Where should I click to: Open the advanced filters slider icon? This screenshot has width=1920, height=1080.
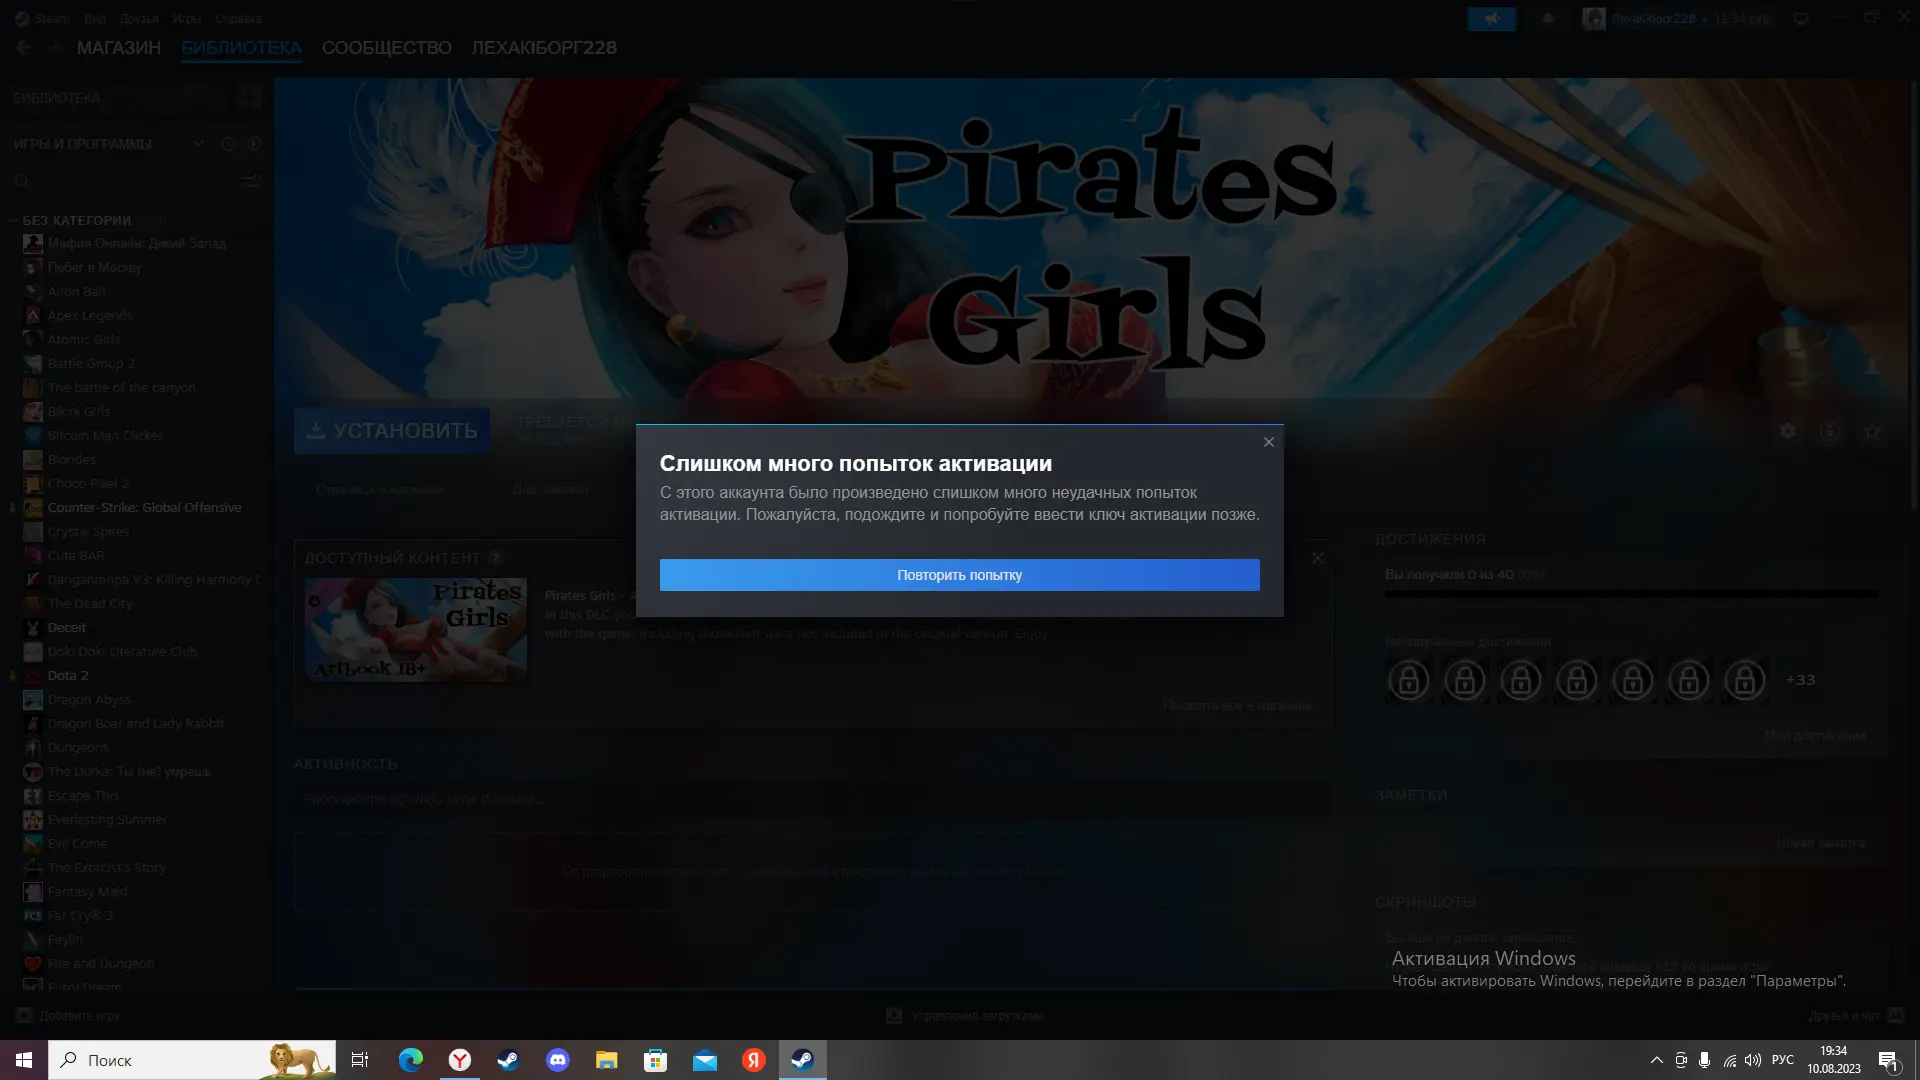click(251, 182)
